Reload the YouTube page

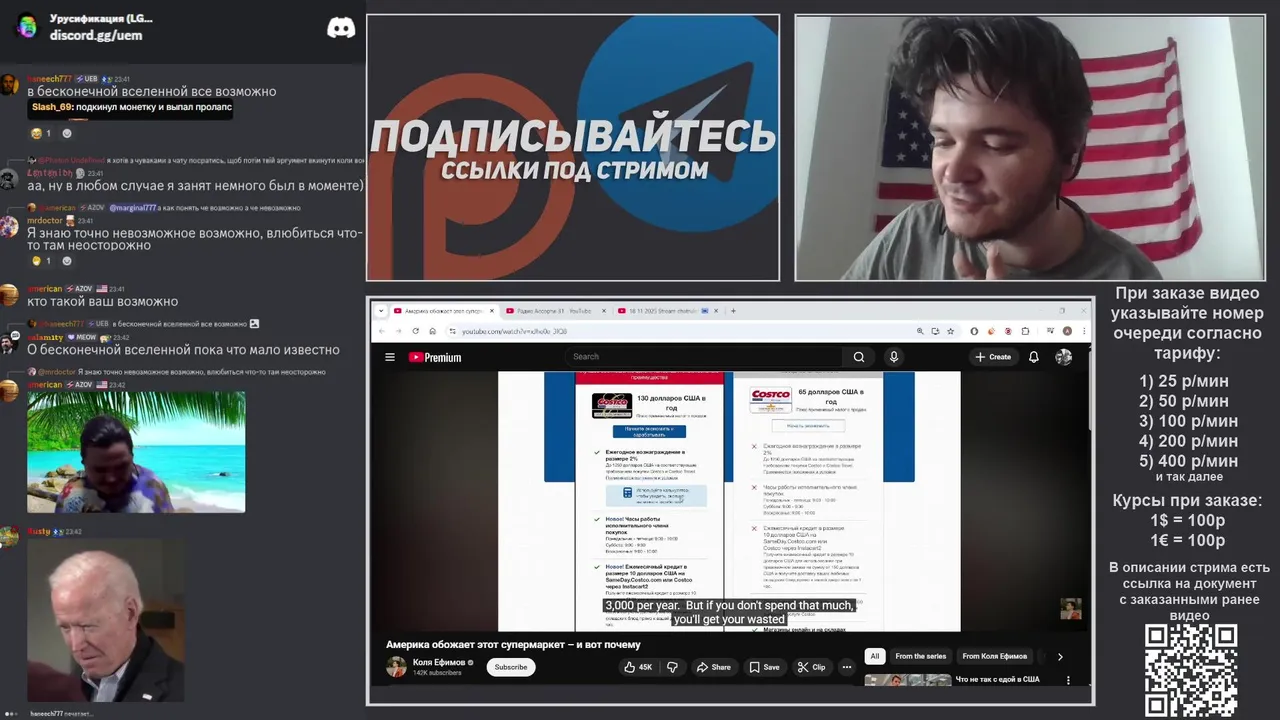pyautogui.click(x=415, y=331)
